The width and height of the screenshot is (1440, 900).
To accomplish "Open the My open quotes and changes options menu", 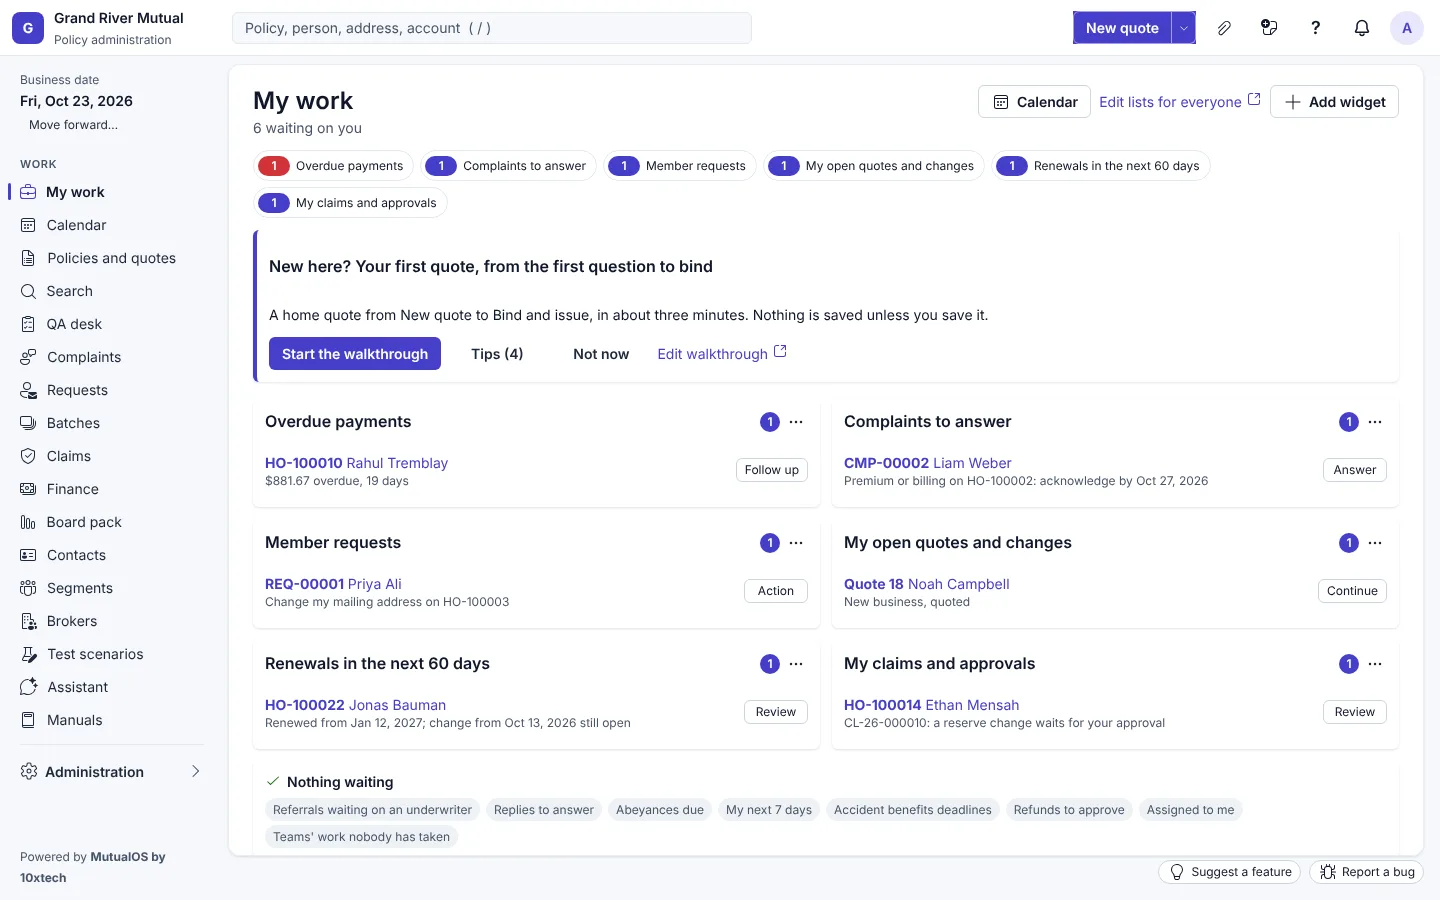I will [x=1375, y=543].
